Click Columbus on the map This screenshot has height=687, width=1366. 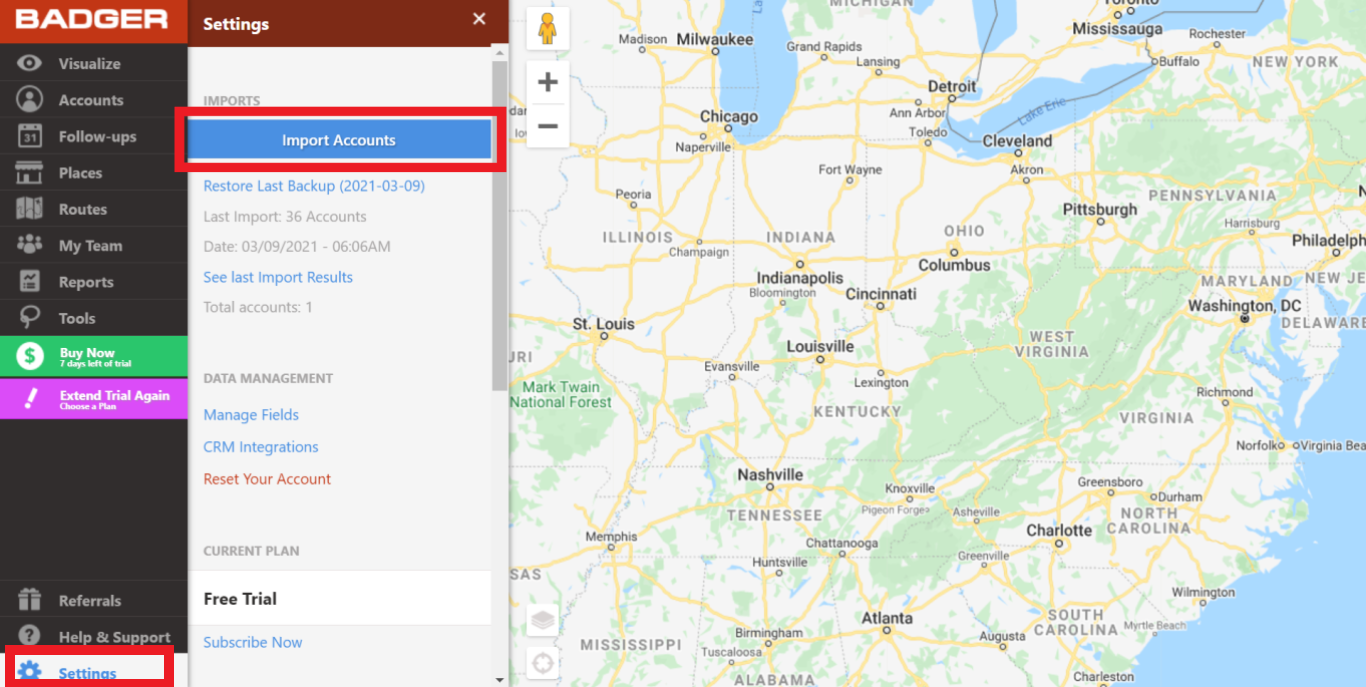coord(955,265)
